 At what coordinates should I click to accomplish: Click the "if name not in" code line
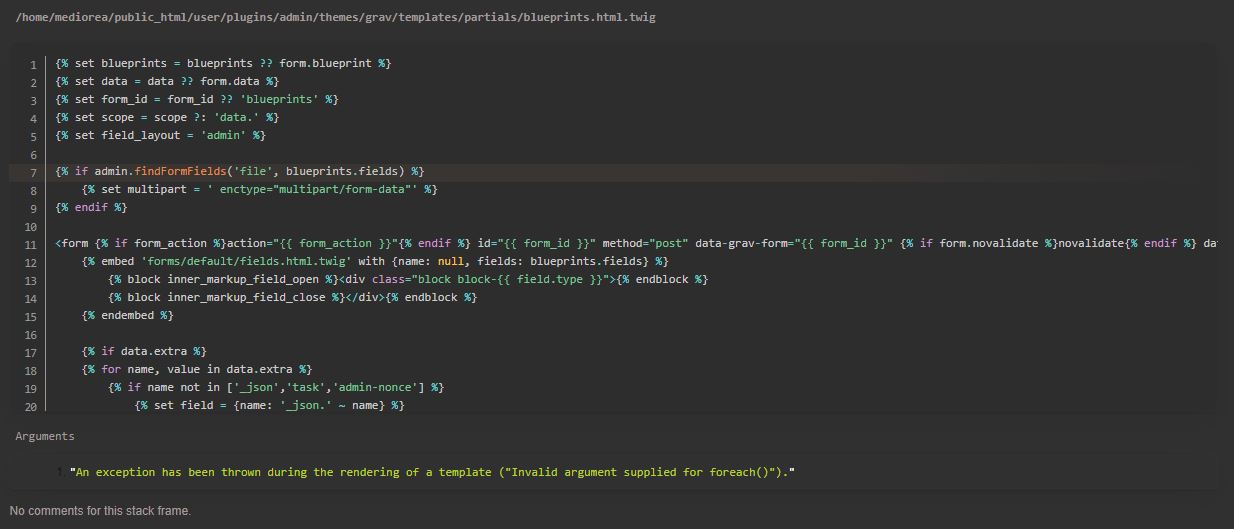tap(276, 388)
